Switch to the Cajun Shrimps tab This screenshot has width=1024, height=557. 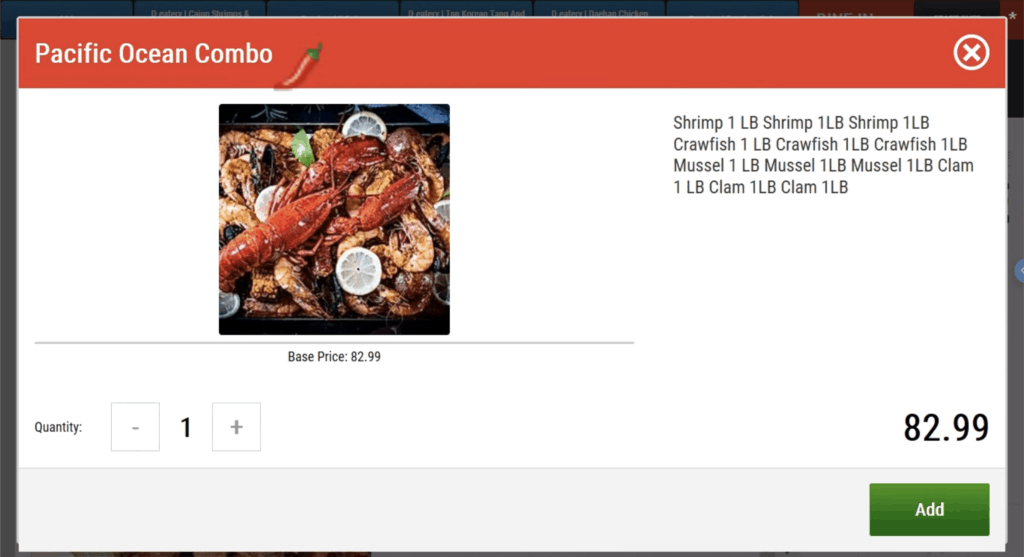click(200, 10)
